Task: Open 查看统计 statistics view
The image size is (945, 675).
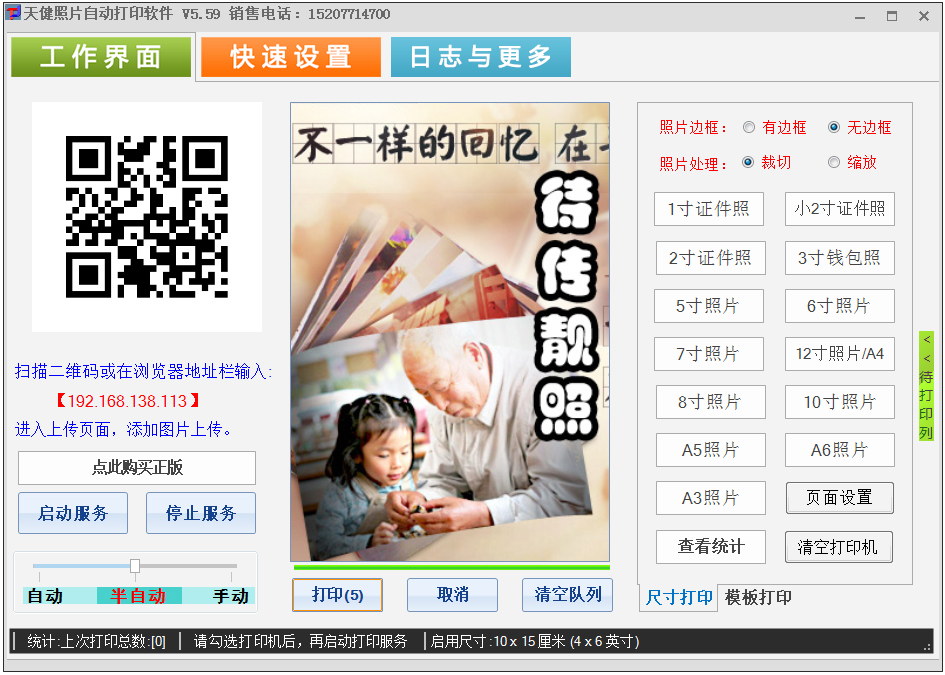Action: 711,547
